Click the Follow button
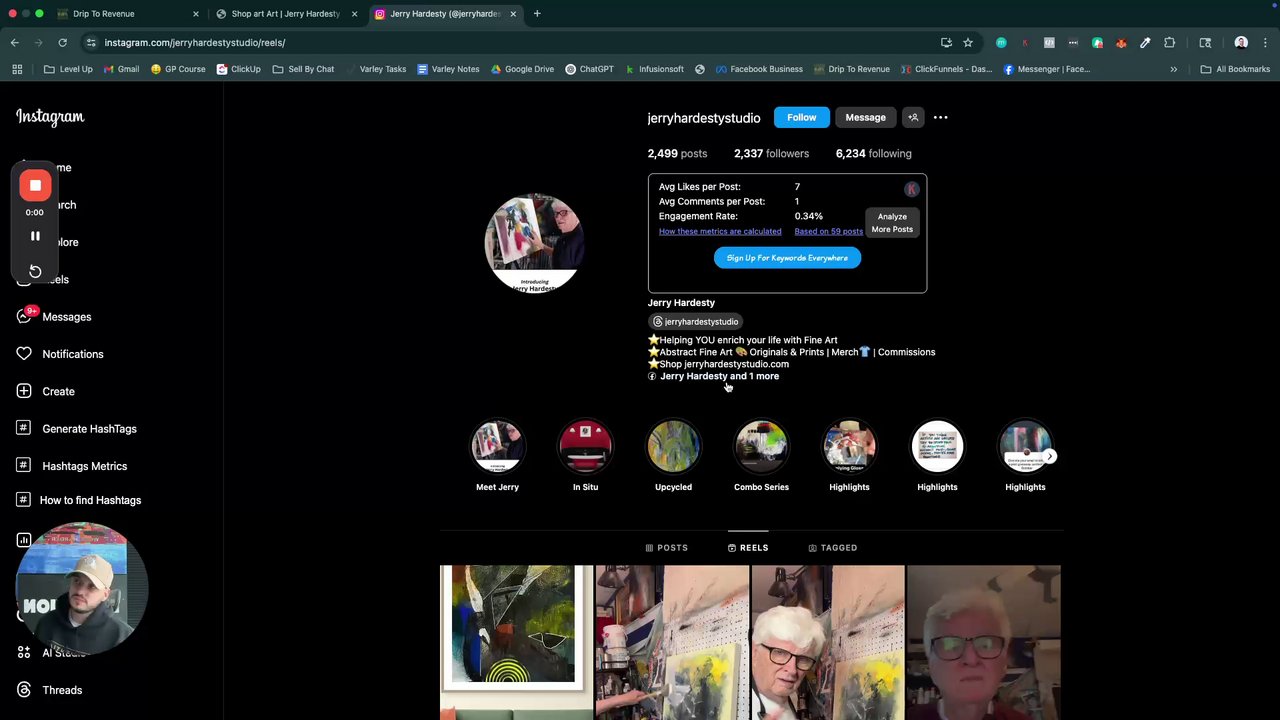The width and height of the screenshot is (1280, 720). tap(801, 118)
